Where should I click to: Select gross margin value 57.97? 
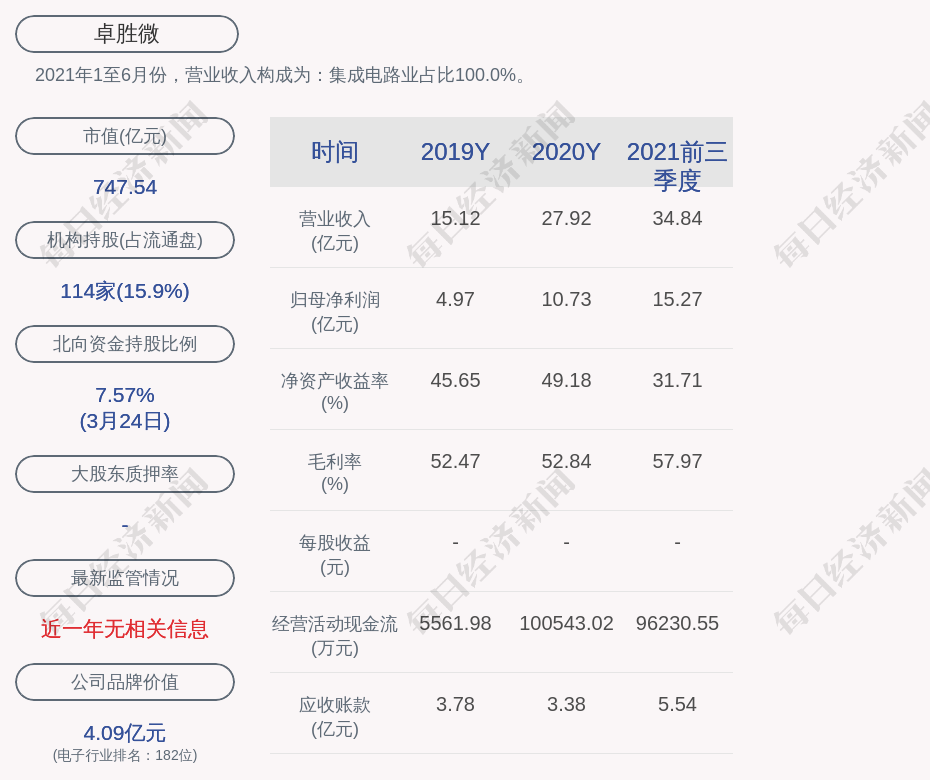coord(677,461)
